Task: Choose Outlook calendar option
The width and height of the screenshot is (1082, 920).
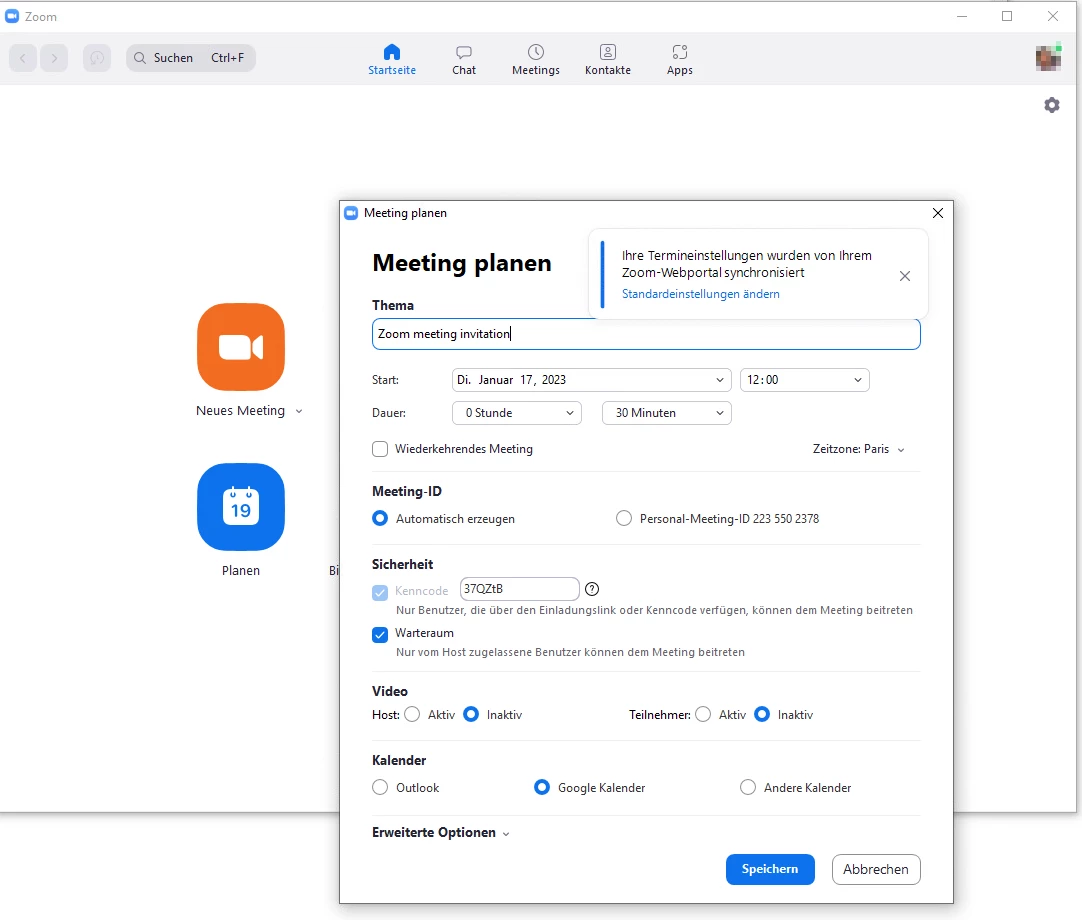Action: coord(380,787)
